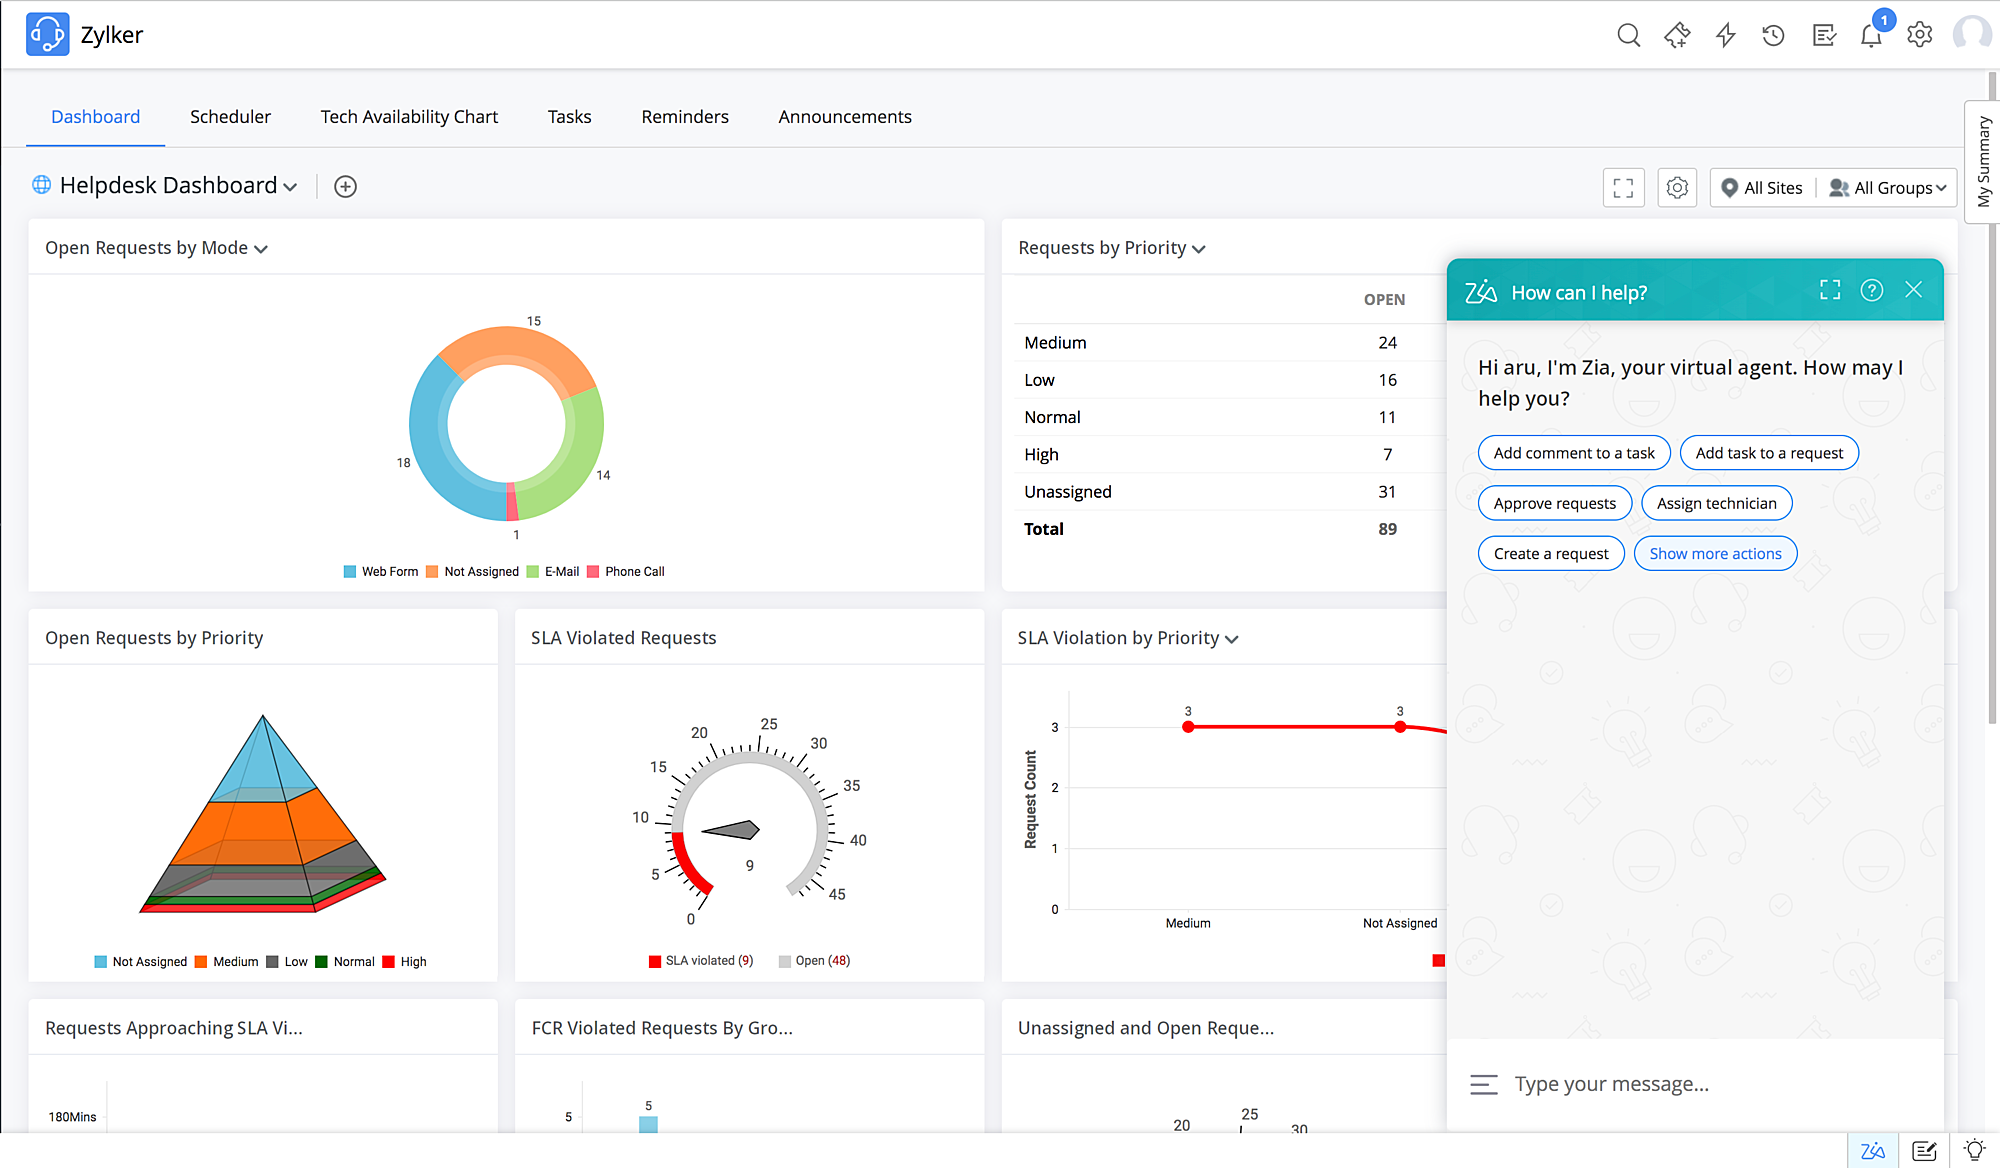Click the lightning quick actions icon
This screenshot has width=2000, height=1168.
tap(1726, 36)
